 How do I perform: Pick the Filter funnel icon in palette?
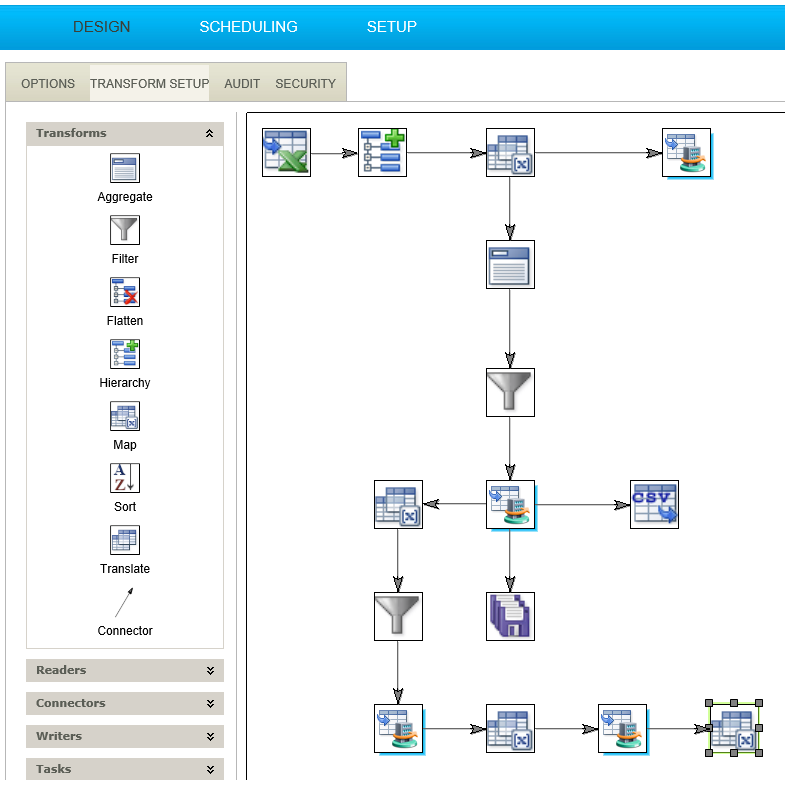(x=125, y=230)
